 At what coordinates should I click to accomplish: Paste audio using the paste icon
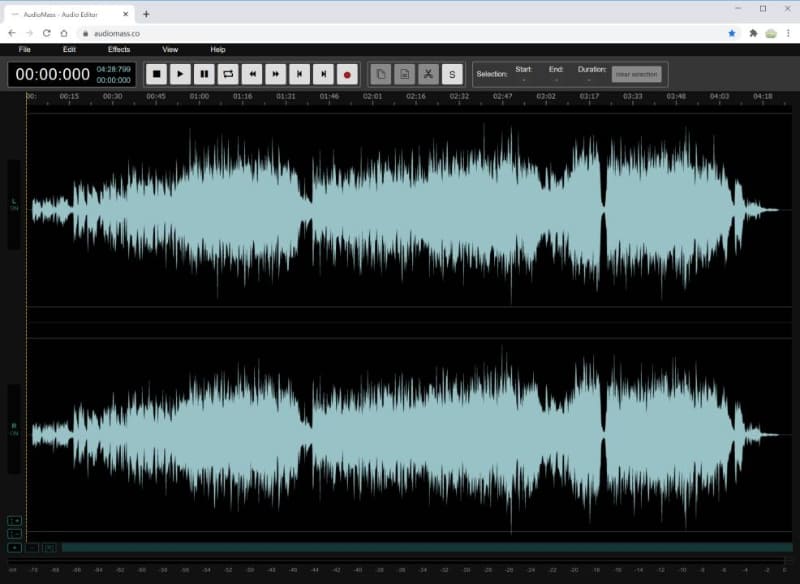405,74
